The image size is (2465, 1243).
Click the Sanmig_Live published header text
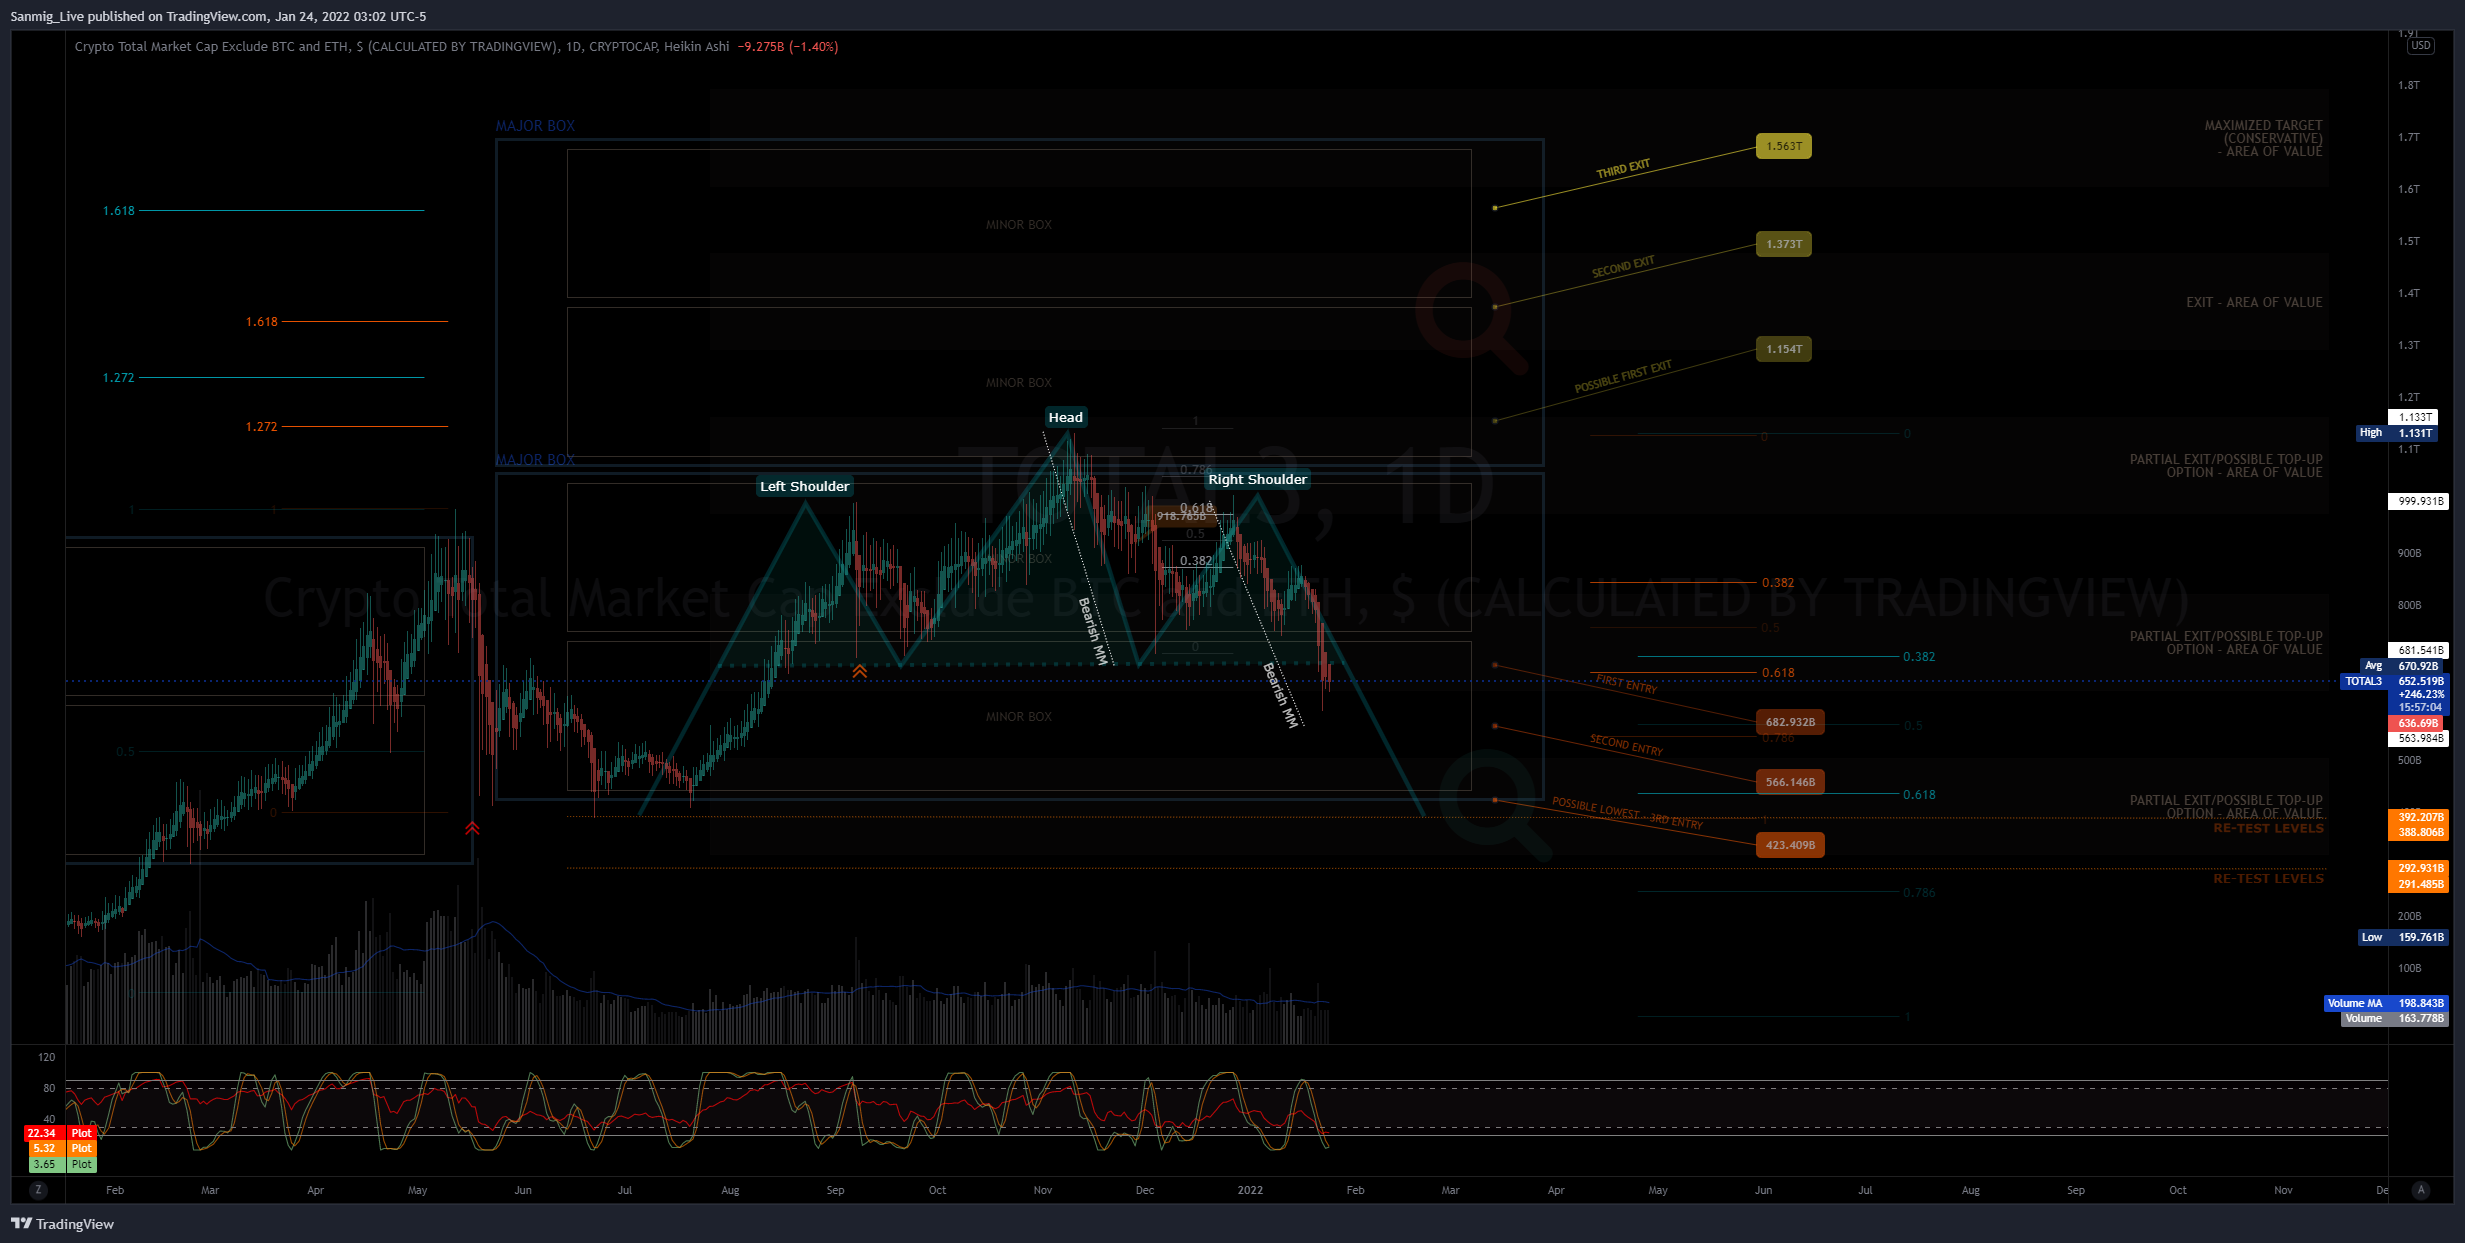click(218, 16)
